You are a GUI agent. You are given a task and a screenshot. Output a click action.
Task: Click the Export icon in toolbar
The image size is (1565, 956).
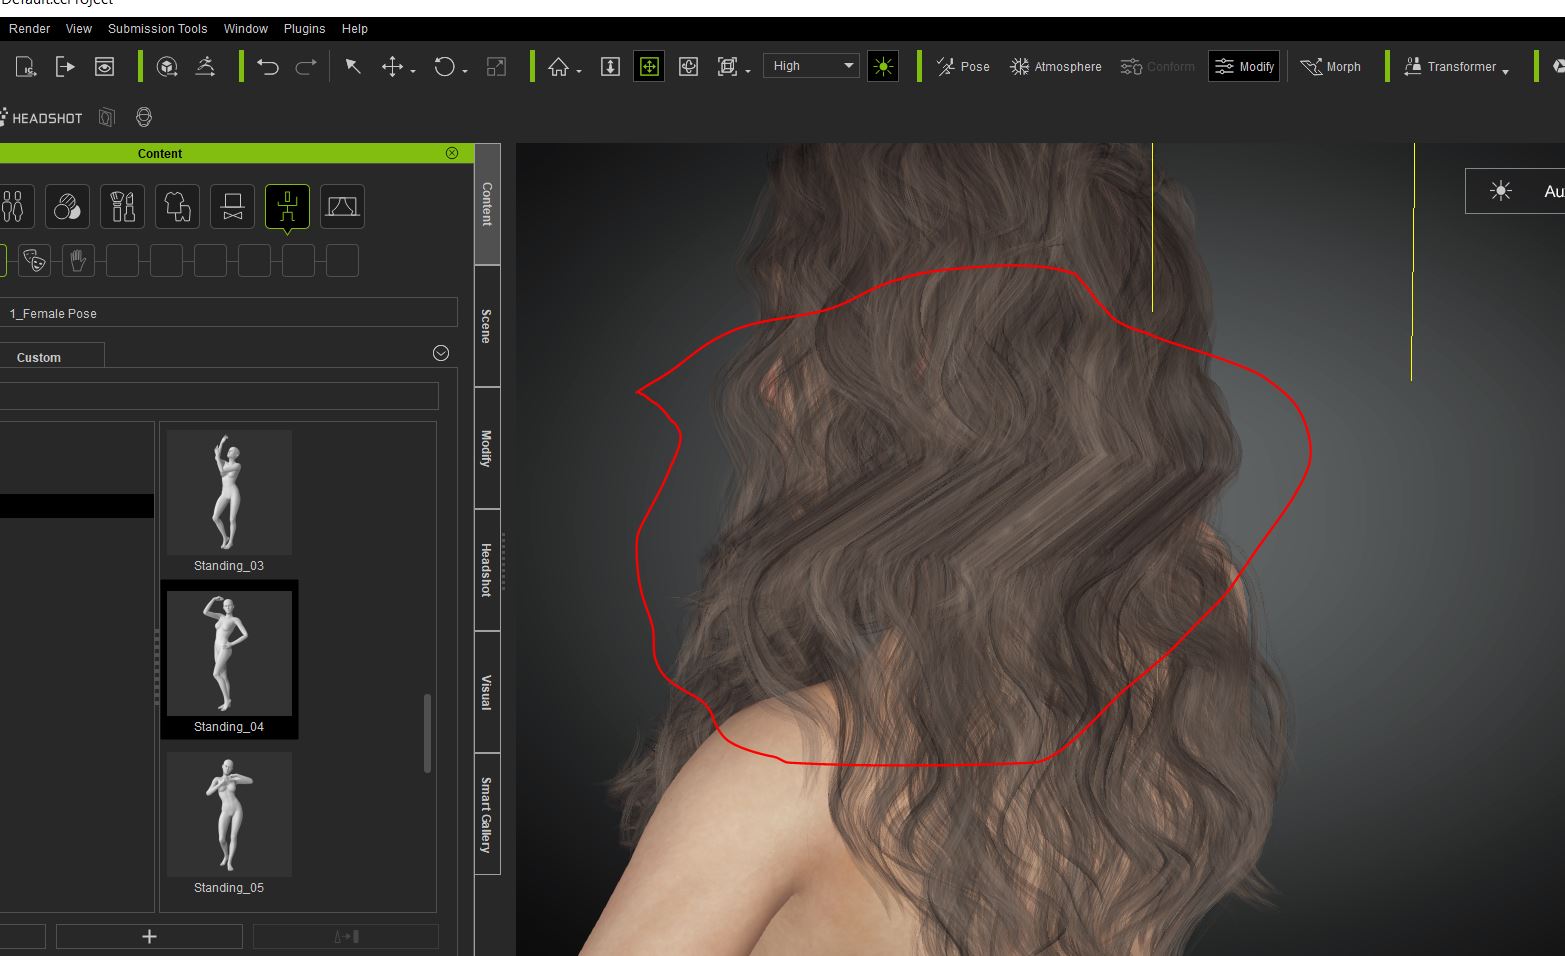click(x=65, y=67)
